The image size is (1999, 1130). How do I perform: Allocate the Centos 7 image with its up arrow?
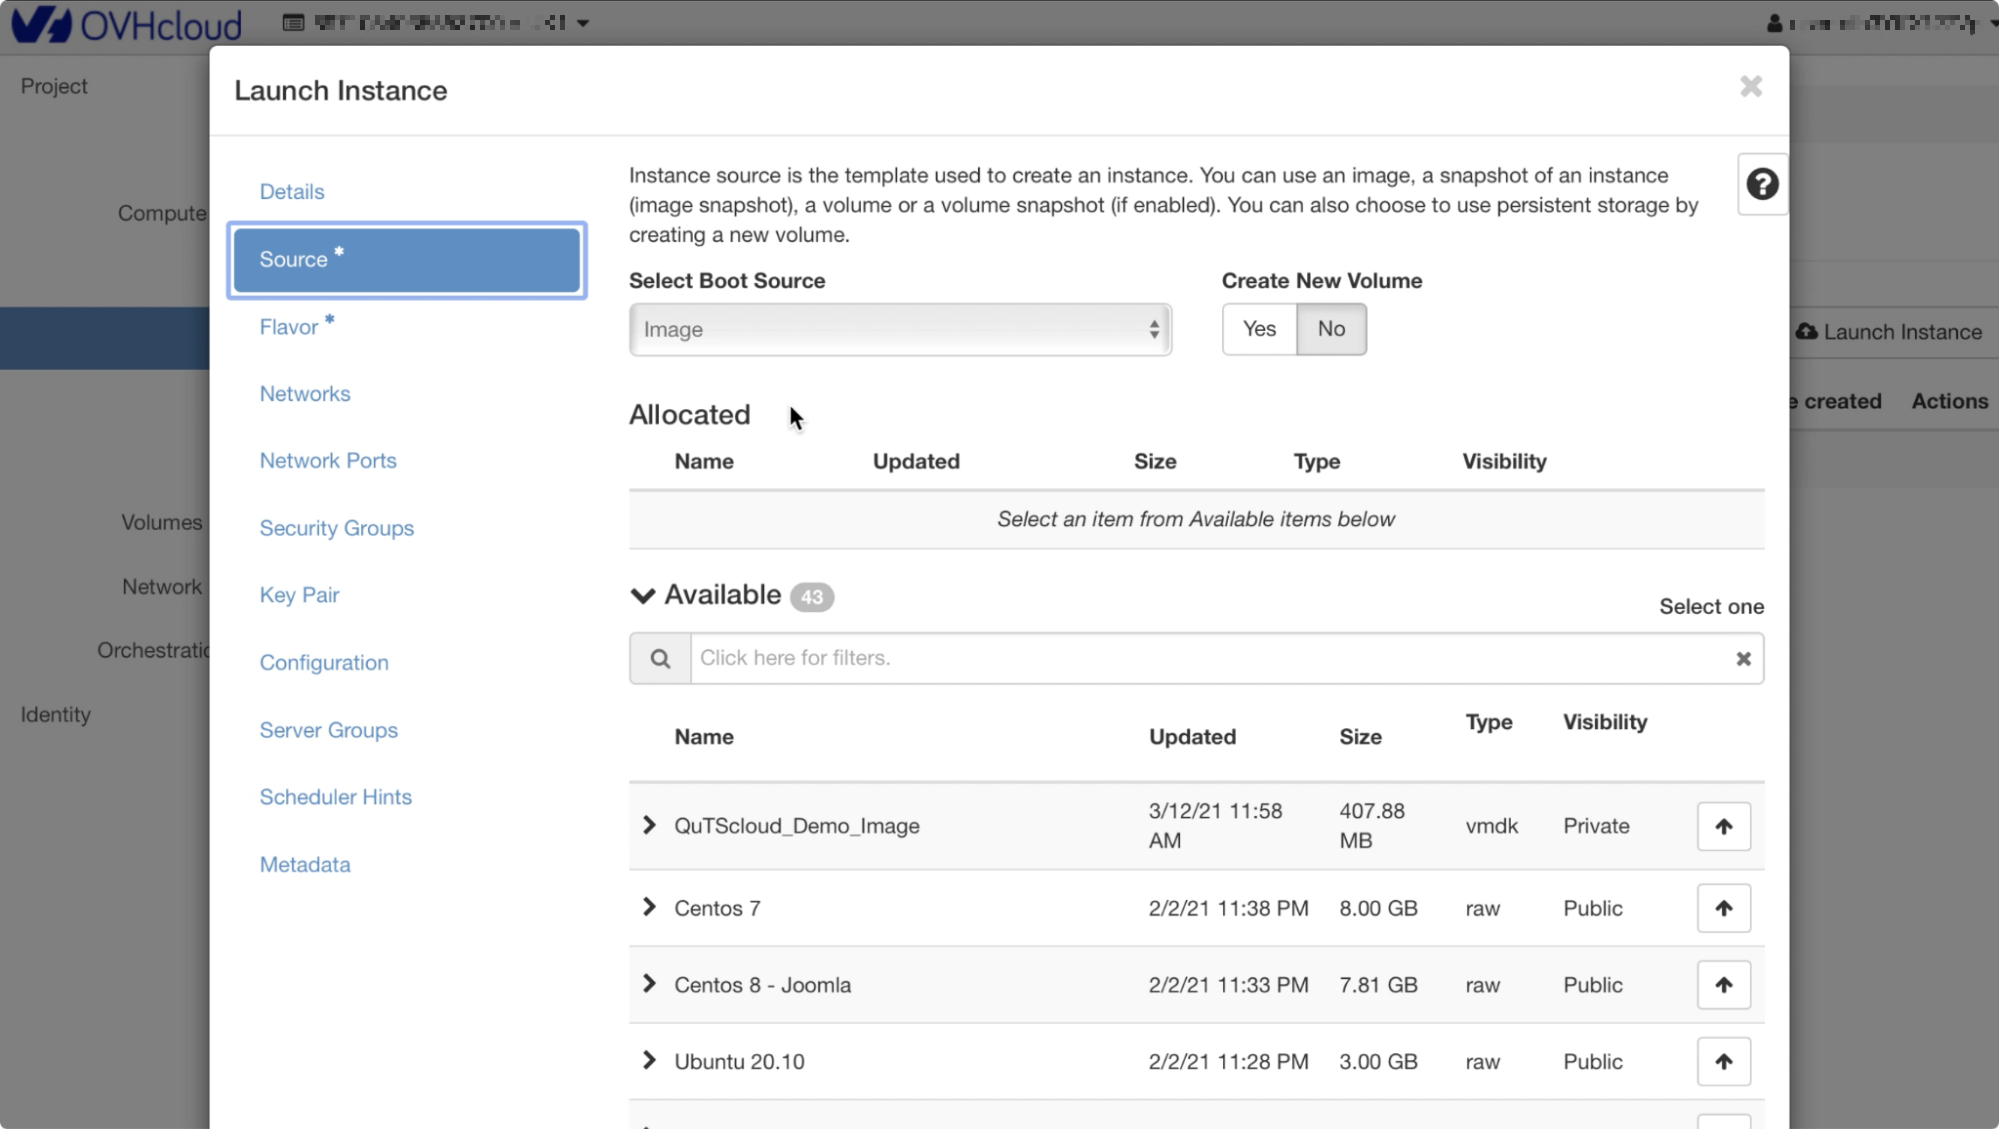coord(1723,908)
